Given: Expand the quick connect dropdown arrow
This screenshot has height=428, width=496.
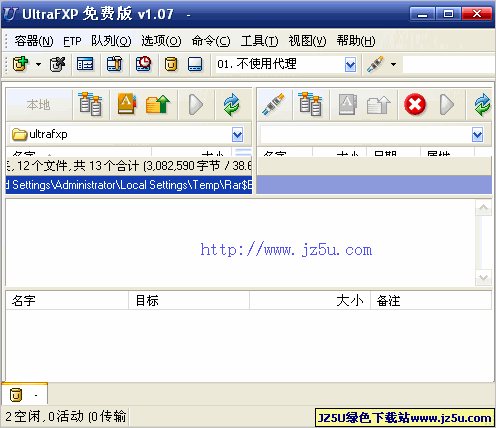Looking at the screenshot, I should click(394, 64).
